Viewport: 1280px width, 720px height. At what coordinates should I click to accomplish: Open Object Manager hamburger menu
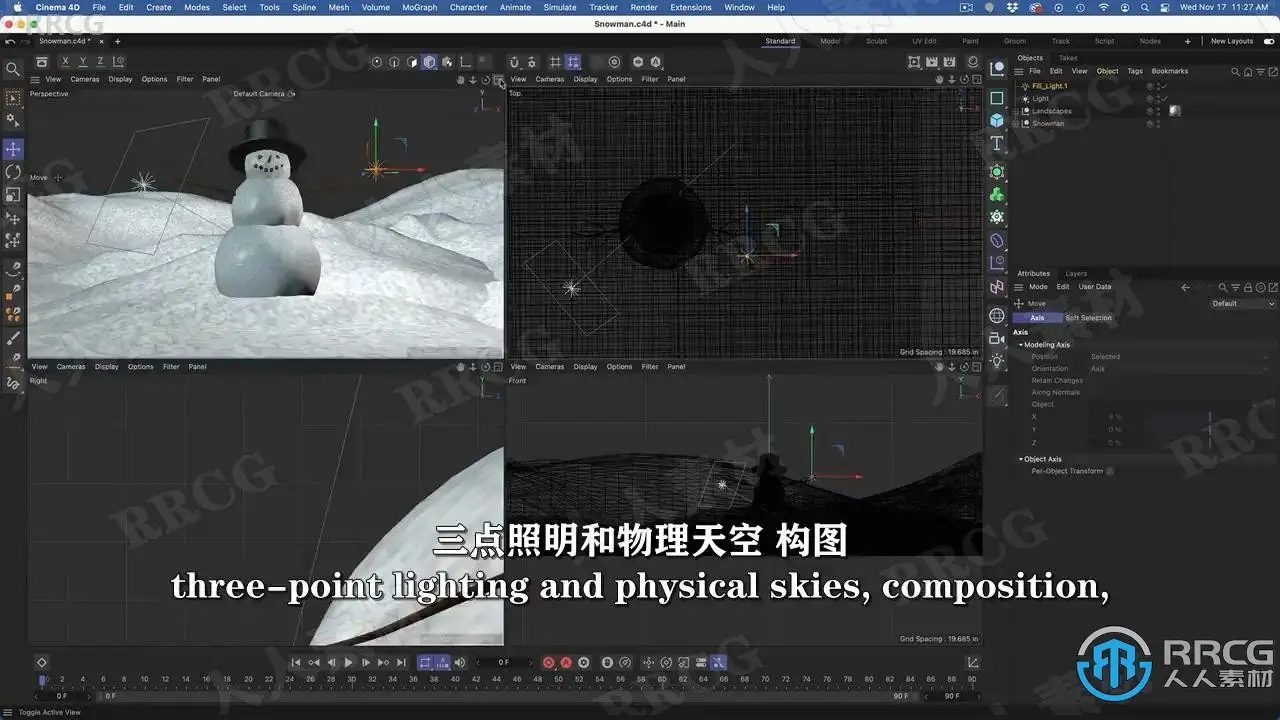(1019, 71)
